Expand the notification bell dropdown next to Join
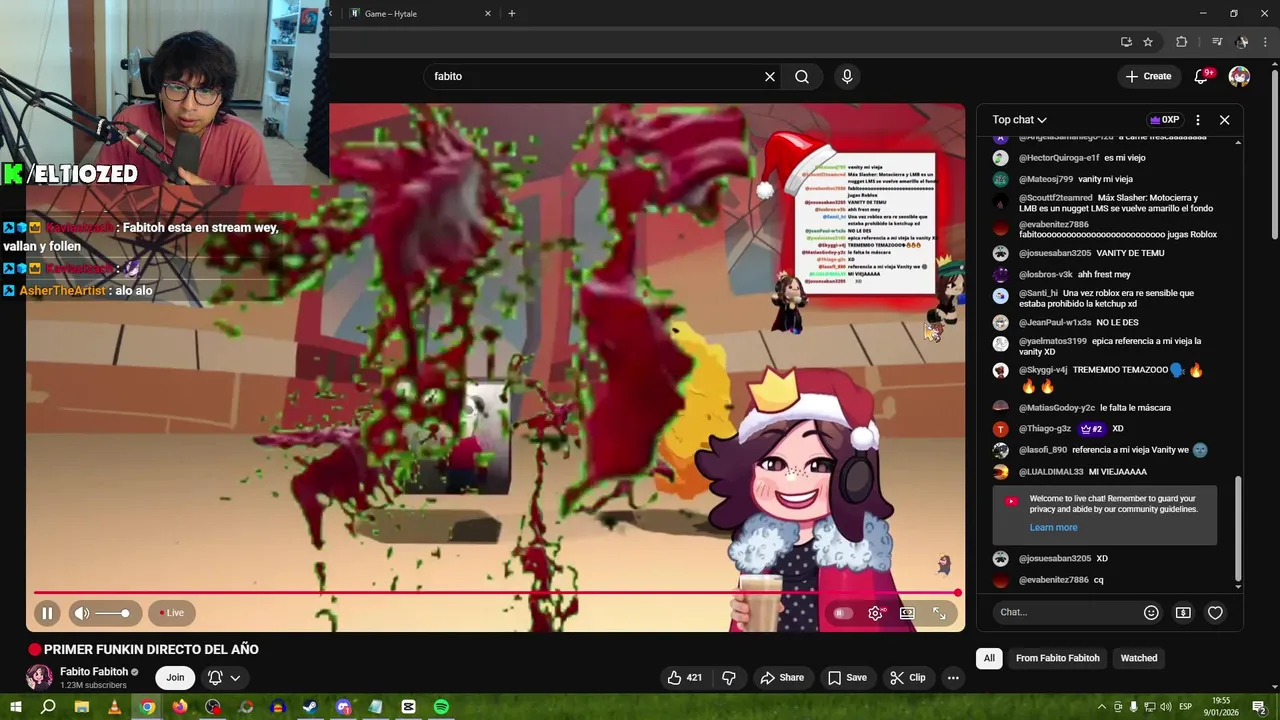Viewport: 1280px width, 720px height. pyautogui.click(x=224, y=677)
